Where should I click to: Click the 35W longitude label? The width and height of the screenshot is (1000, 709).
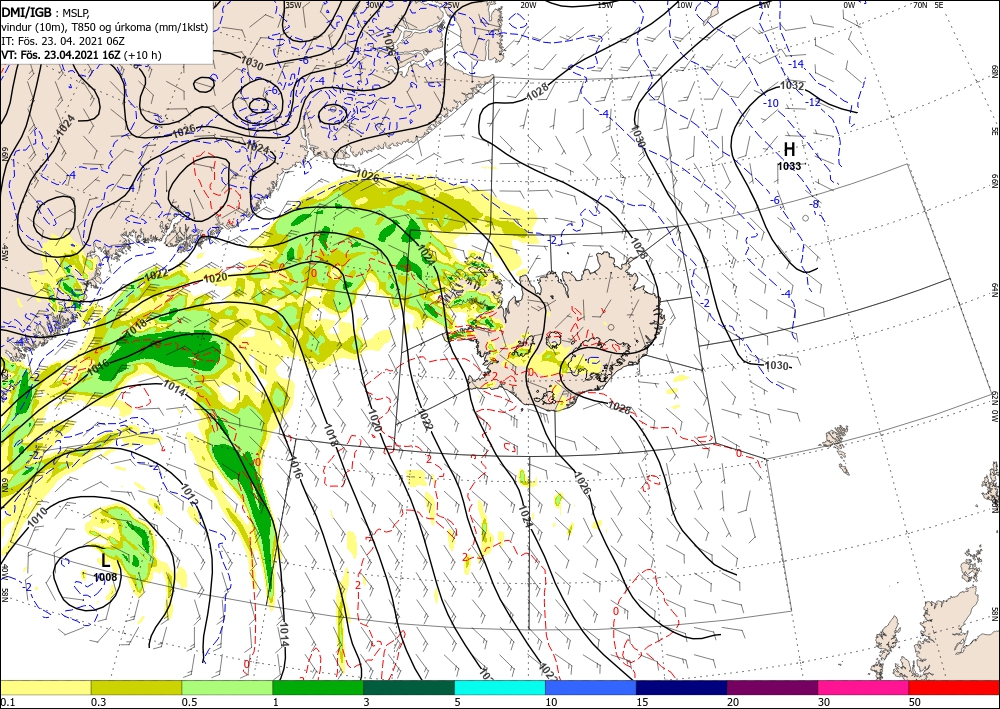[x=293, y=5]
